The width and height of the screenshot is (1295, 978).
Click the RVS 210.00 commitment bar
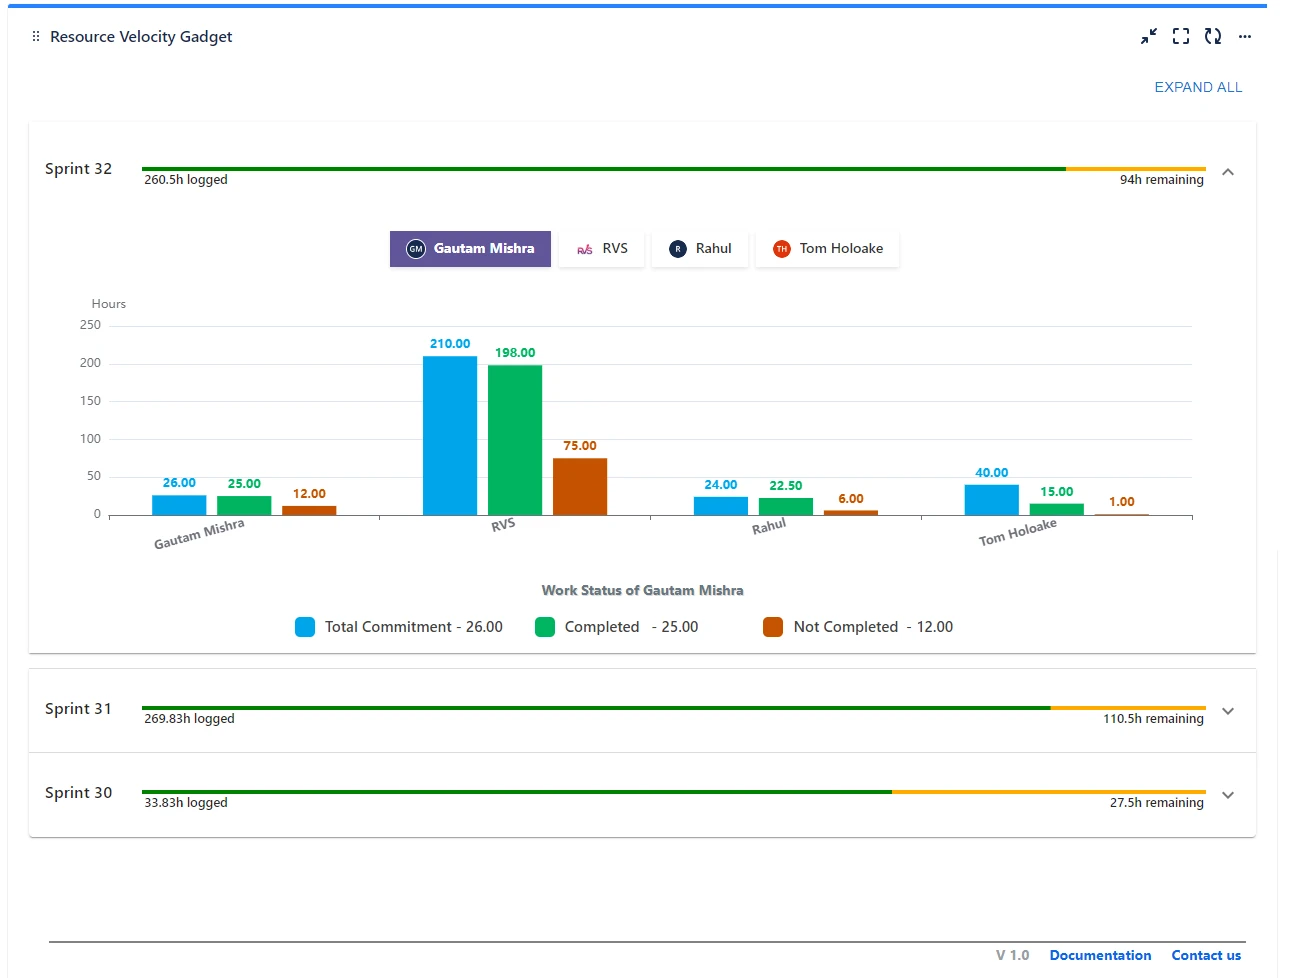pos(450,435)
